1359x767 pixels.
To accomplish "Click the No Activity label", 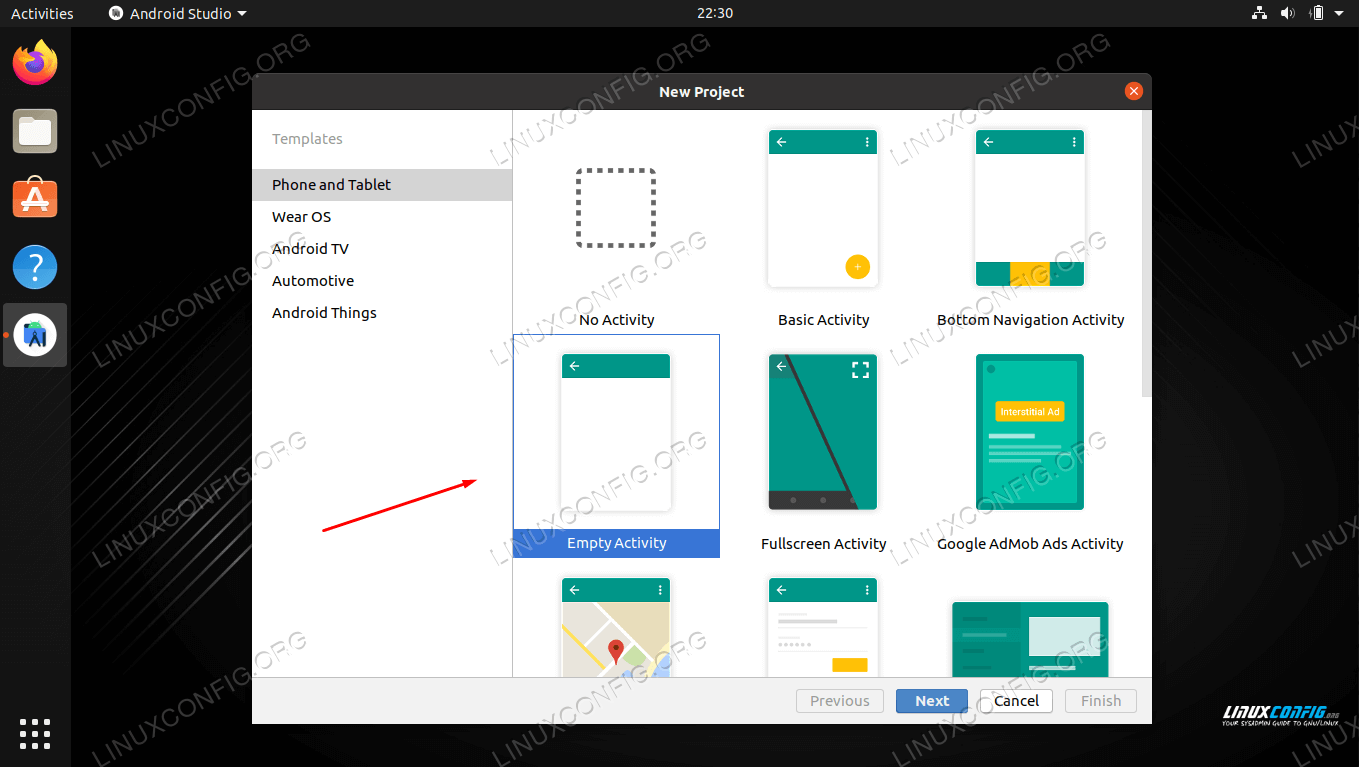I will point(617,320).
